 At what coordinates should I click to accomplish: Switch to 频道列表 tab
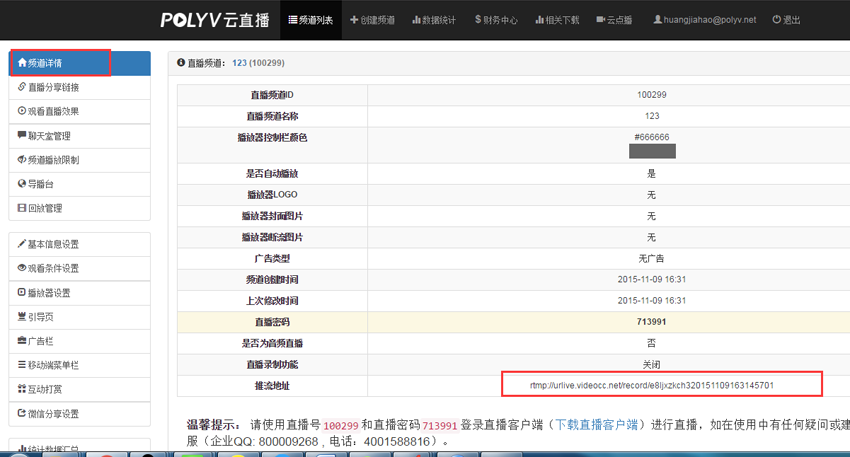point(311,20)
